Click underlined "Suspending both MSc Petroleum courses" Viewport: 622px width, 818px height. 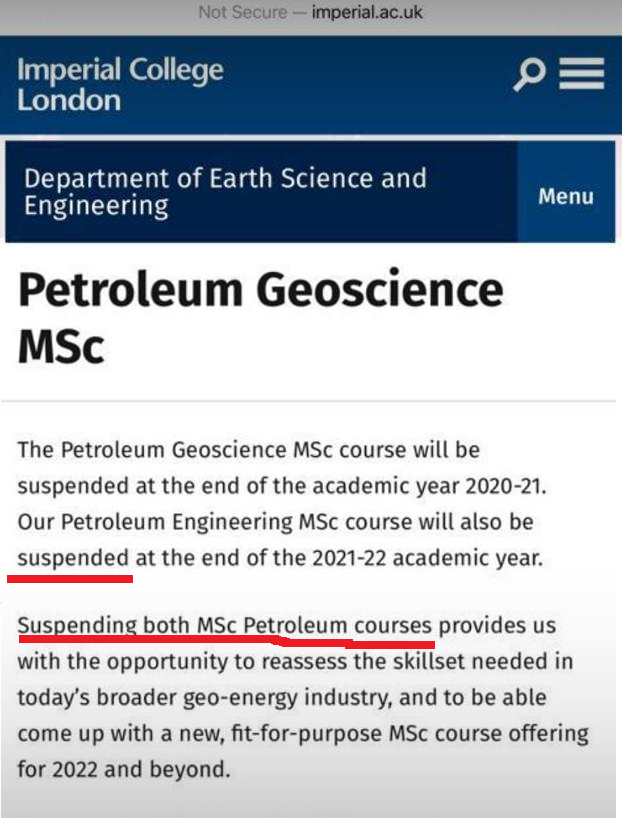(x=225, y=626)
